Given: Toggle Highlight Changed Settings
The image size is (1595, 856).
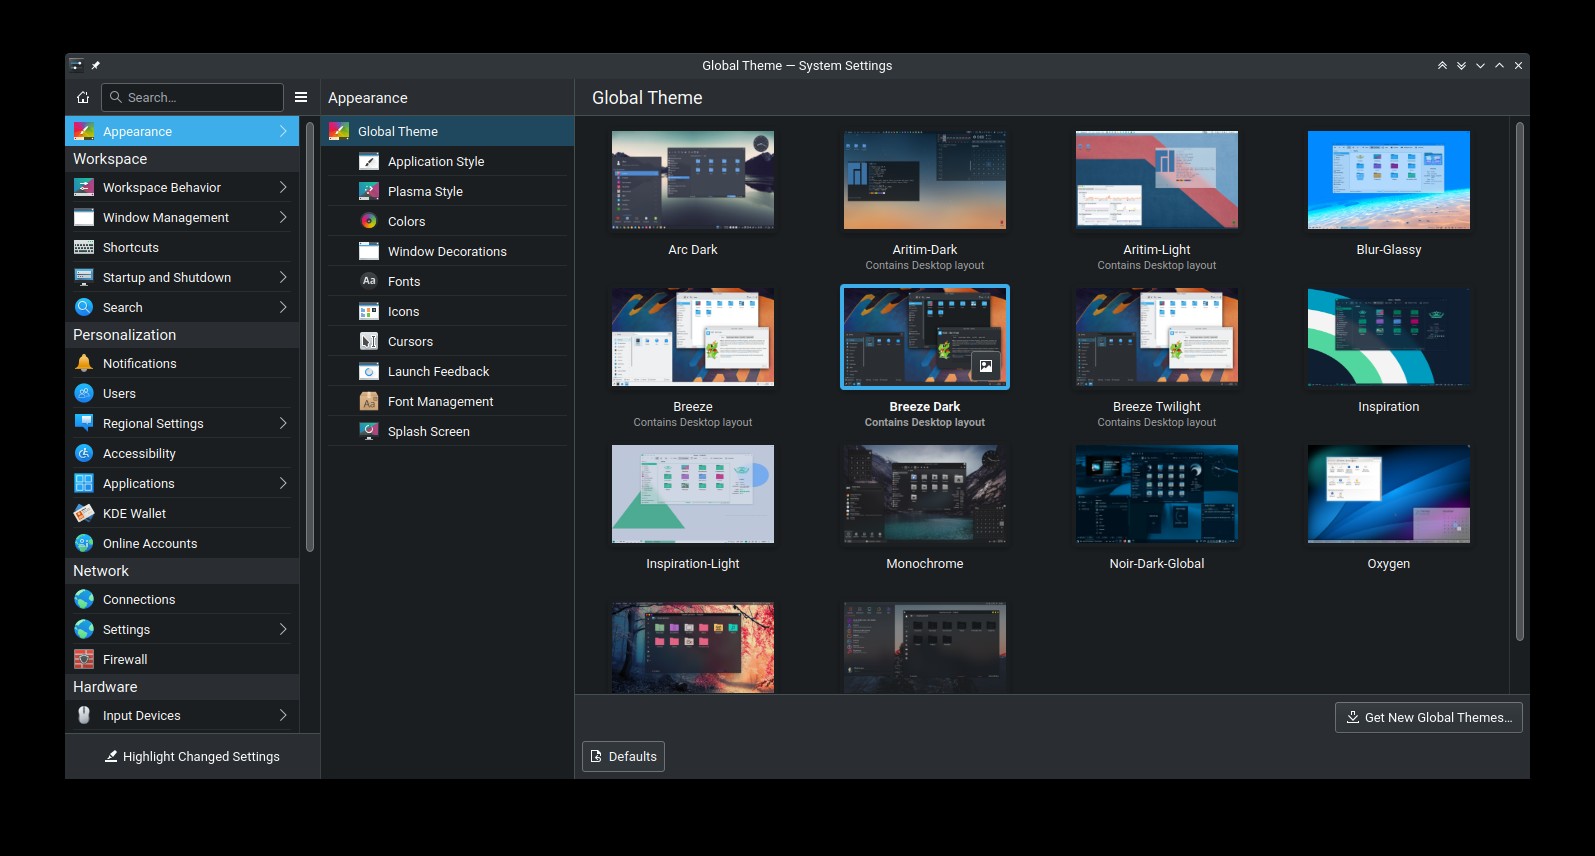Looking at the screenshot, I should (x=192, y=756).
